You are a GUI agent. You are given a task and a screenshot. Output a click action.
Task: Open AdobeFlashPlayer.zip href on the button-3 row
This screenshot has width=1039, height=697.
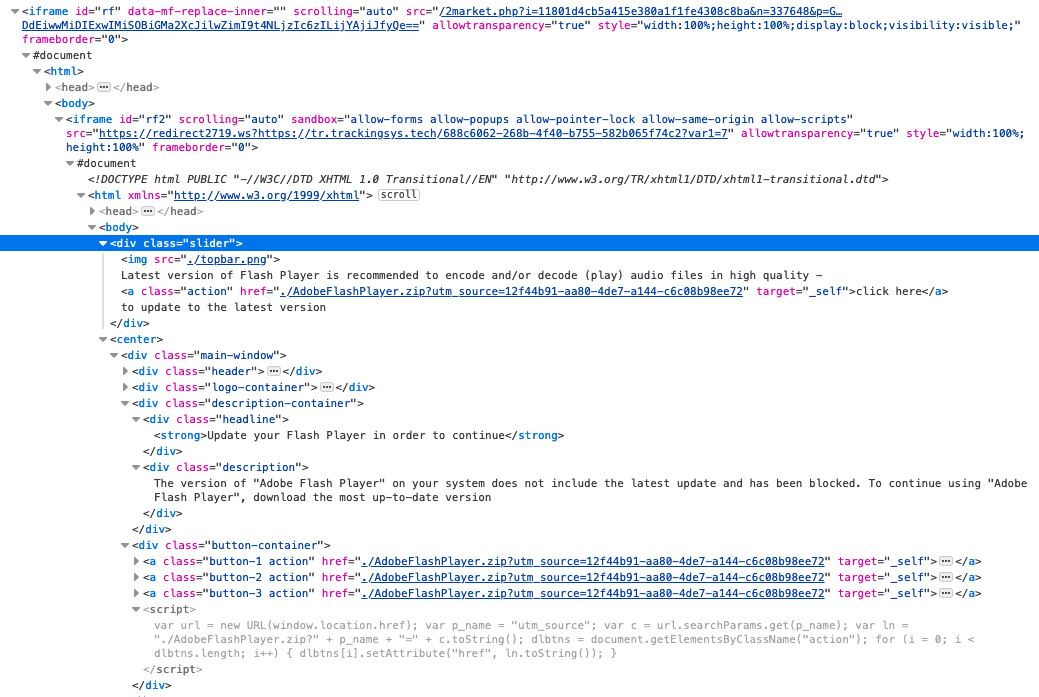[593, 593]
